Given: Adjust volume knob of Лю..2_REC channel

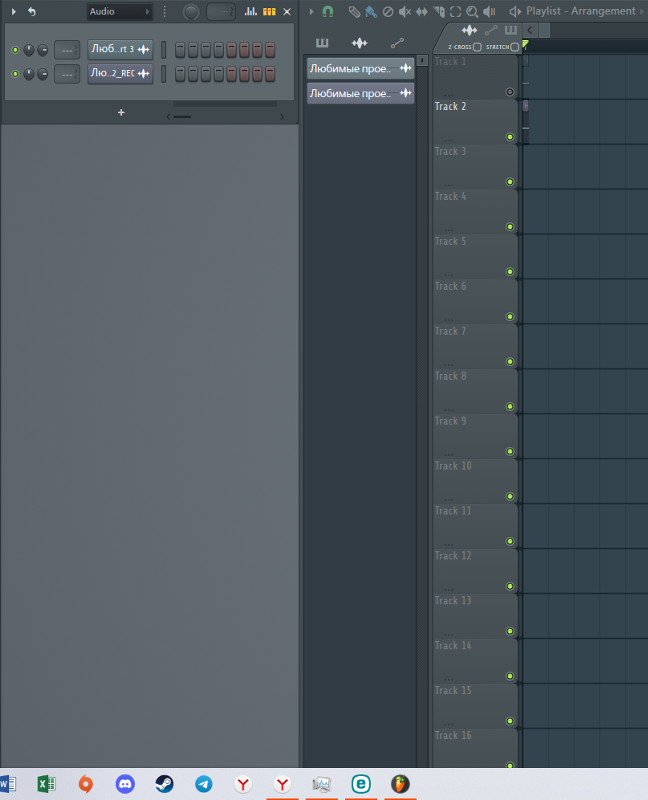Looking at the screenshot, I should point(43,74).
